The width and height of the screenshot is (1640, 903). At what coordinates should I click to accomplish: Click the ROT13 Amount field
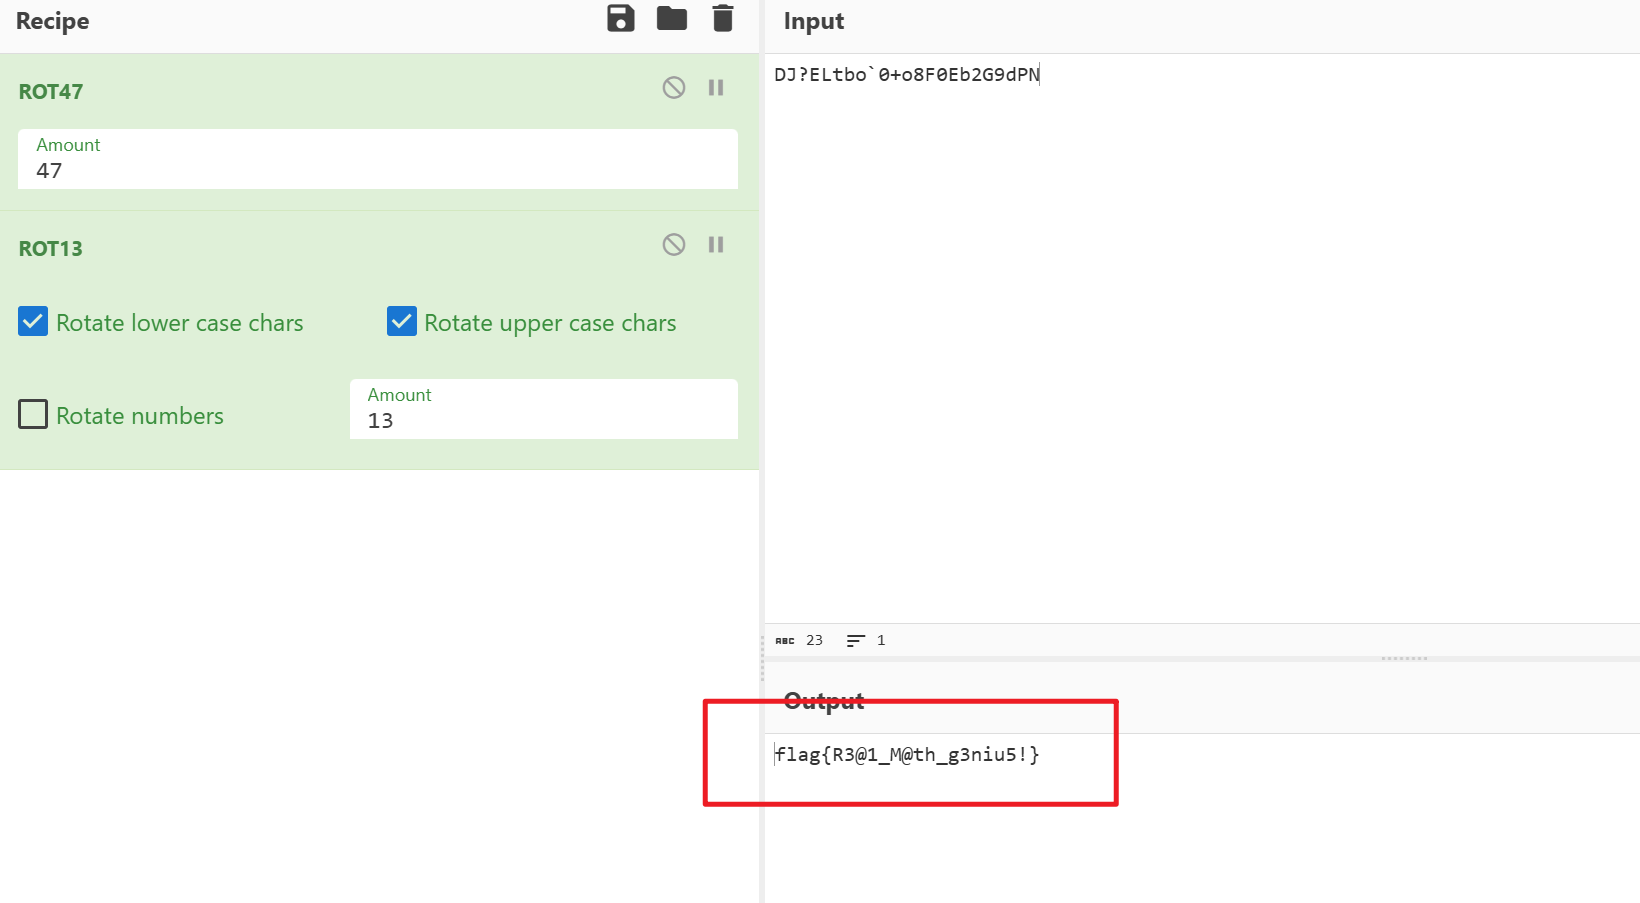point(543,420)
